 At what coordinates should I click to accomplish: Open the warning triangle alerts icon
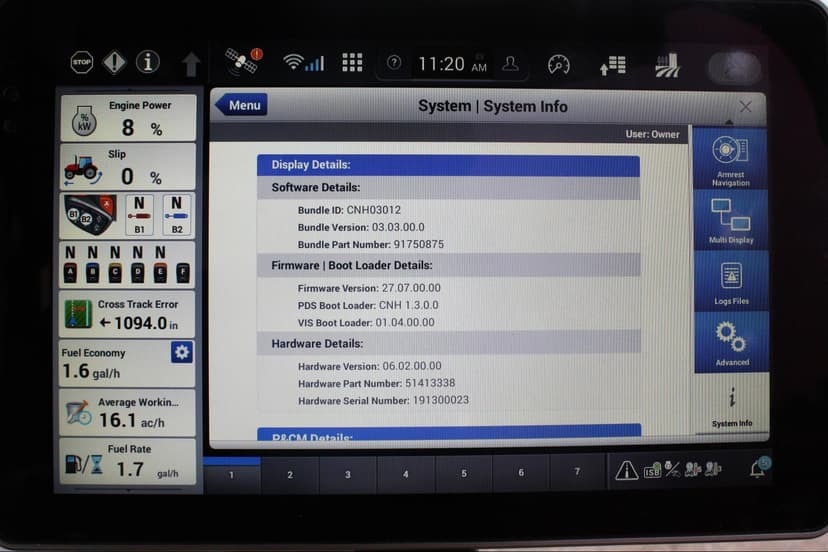[x=627, y=471]
